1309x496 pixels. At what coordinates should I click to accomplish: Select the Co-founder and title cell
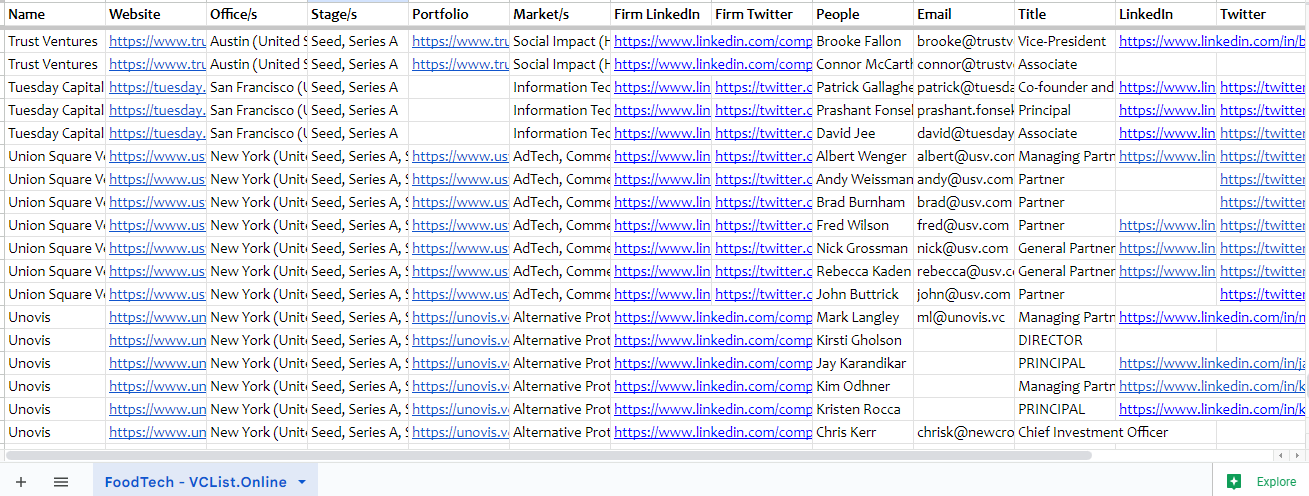pyautogui.click(x=1065, y=87)
